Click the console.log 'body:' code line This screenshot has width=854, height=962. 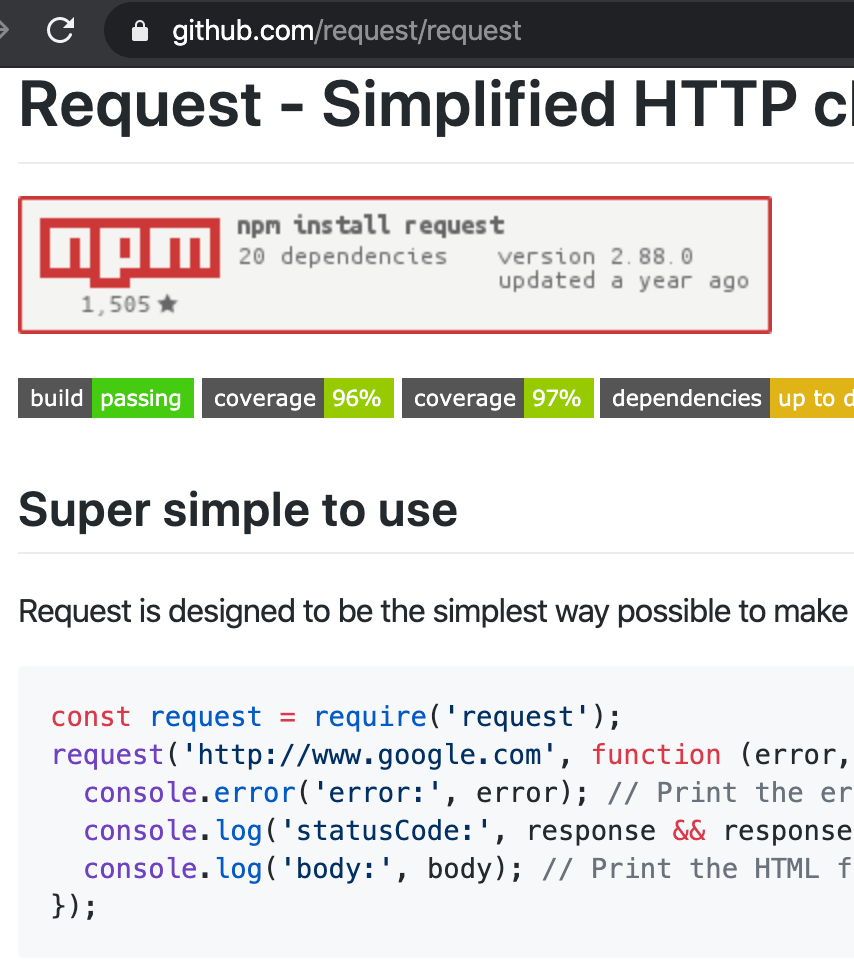(x=469, y=869)
